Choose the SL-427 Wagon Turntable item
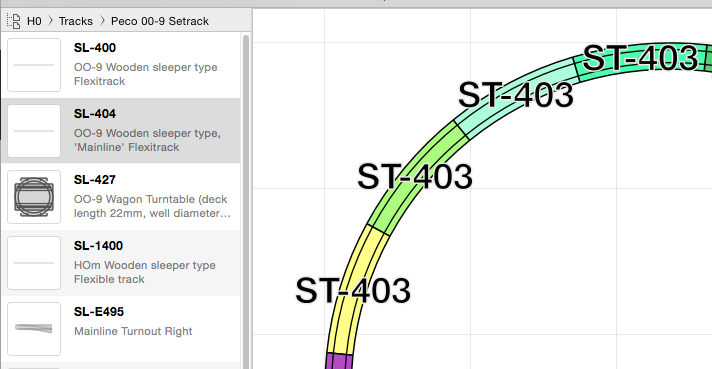712x369 pixels. [x=121, y=197]
